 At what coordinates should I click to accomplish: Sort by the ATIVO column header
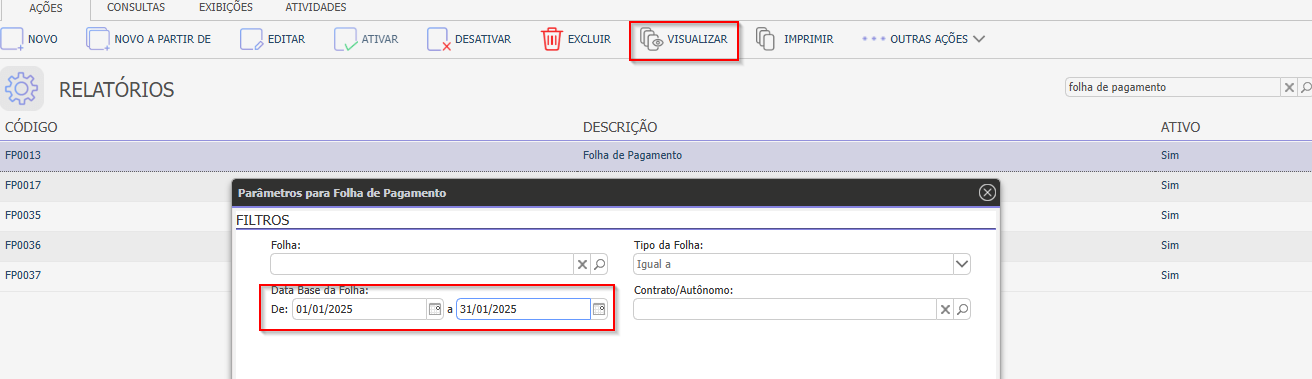click(x=1180, y=127)
